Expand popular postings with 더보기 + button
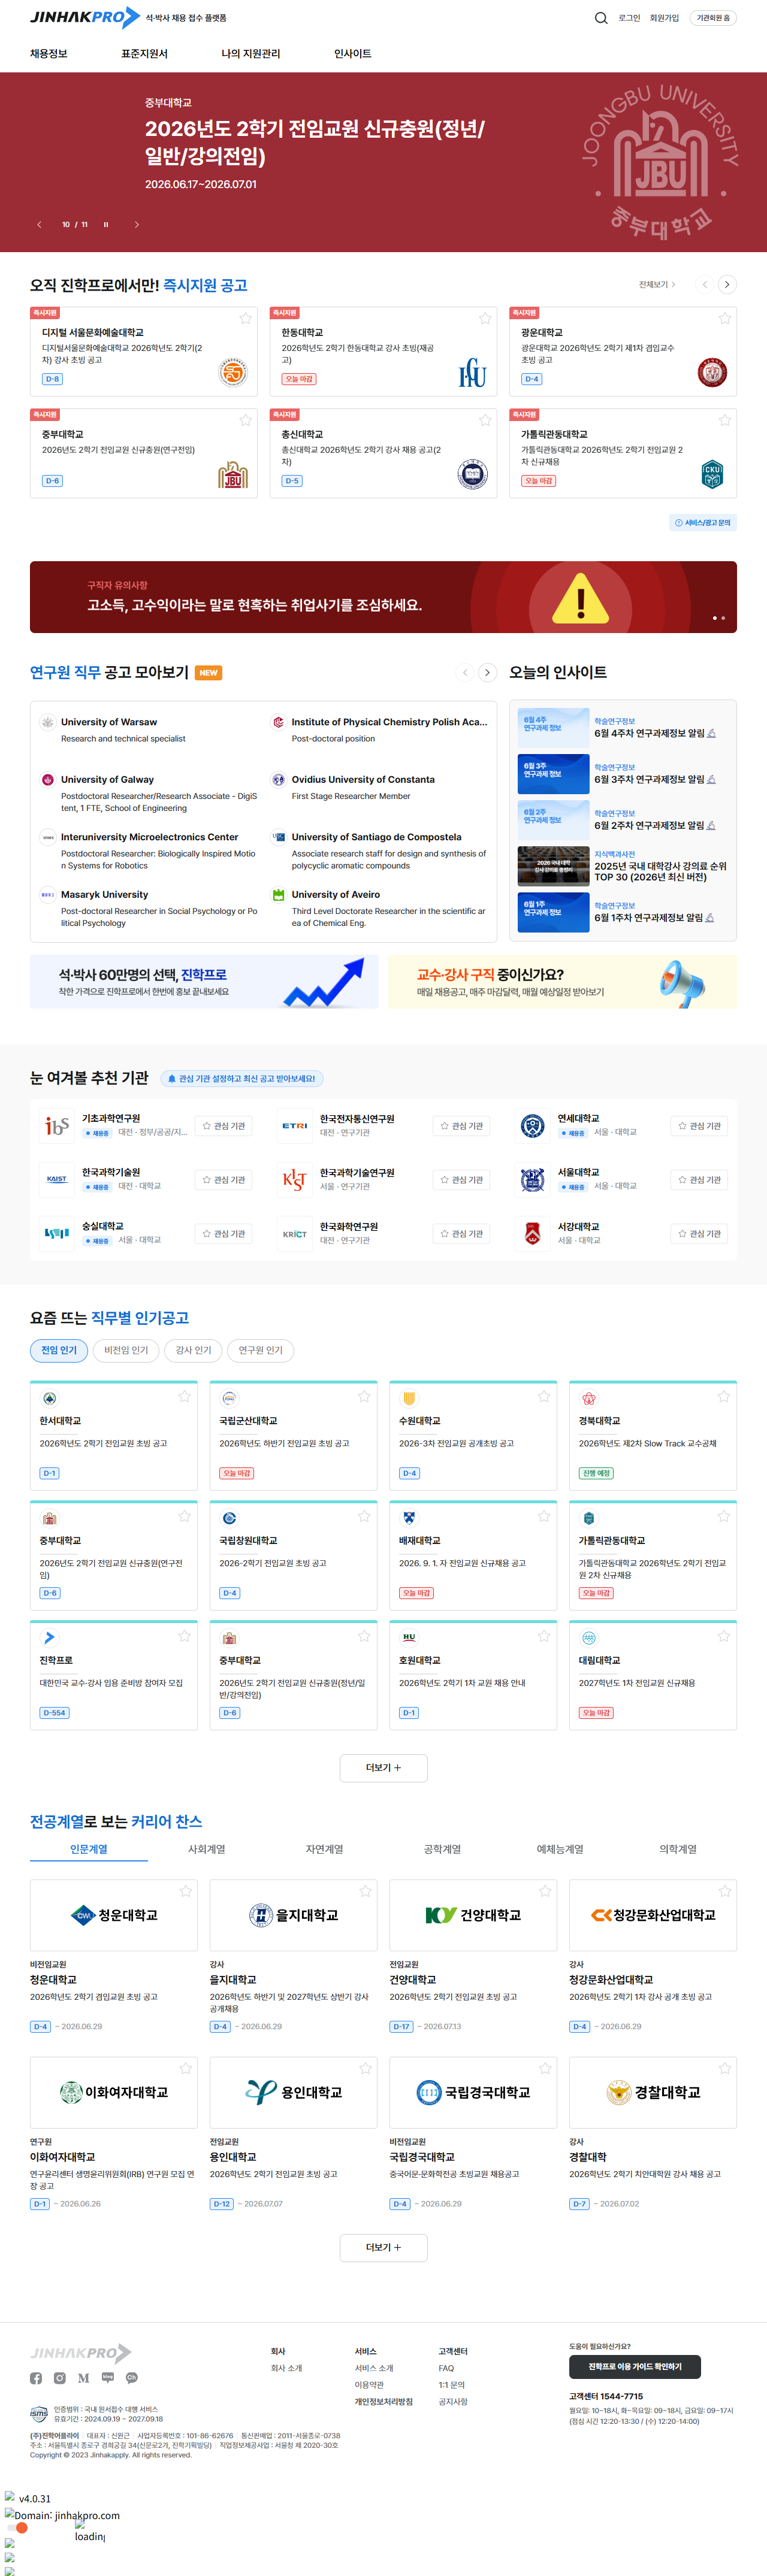767x2576 pixels. [383, 1768]
